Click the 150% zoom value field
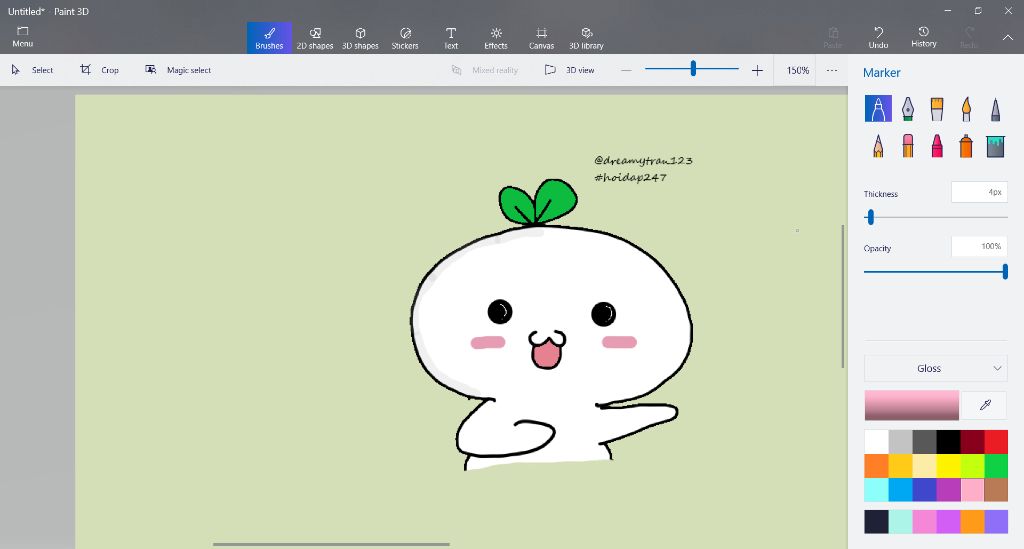1024x549 pixels. (797, 71)
